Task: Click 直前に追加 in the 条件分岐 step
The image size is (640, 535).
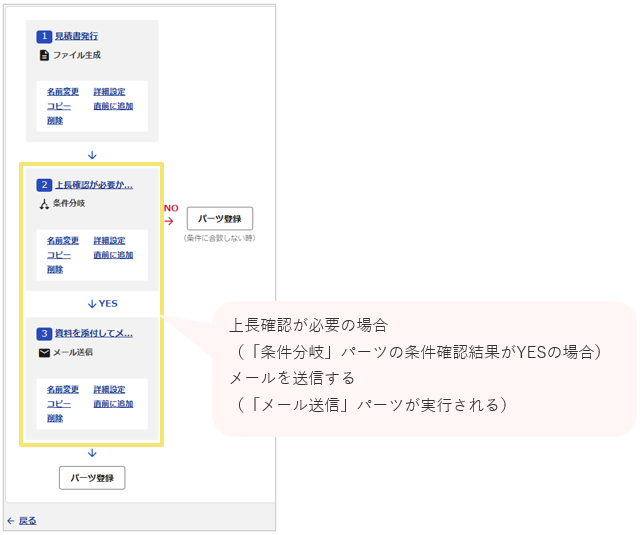Action: (x=113, y=255)
